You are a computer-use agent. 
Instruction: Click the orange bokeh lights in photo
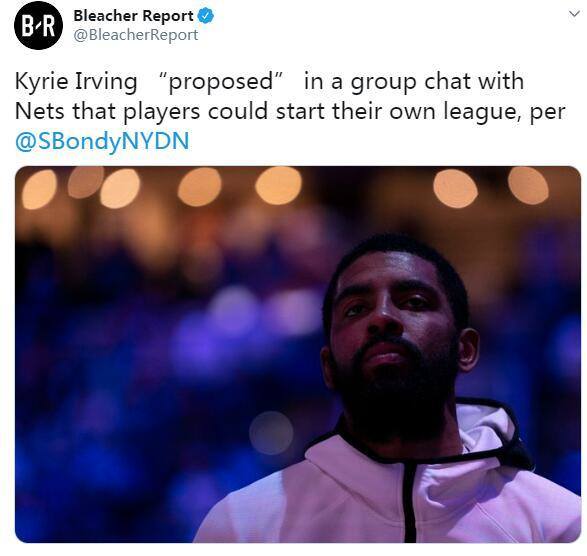tap(278, 186)
